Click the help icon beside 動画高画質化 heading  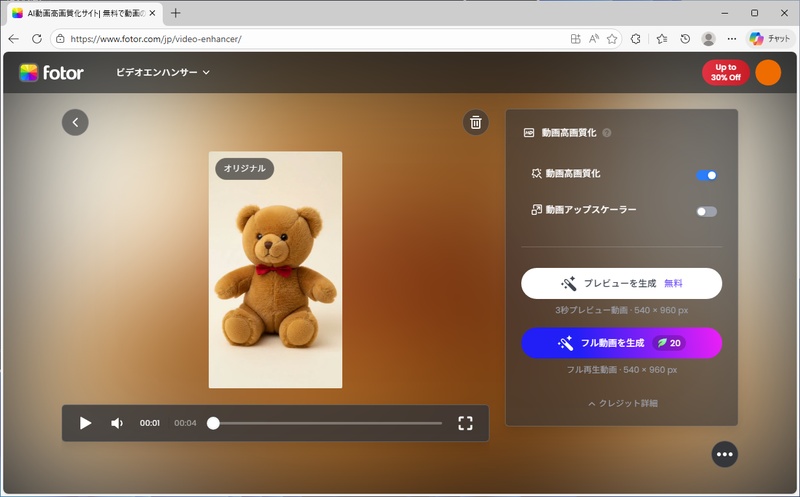pyautogui.click(x=607, y=133)
